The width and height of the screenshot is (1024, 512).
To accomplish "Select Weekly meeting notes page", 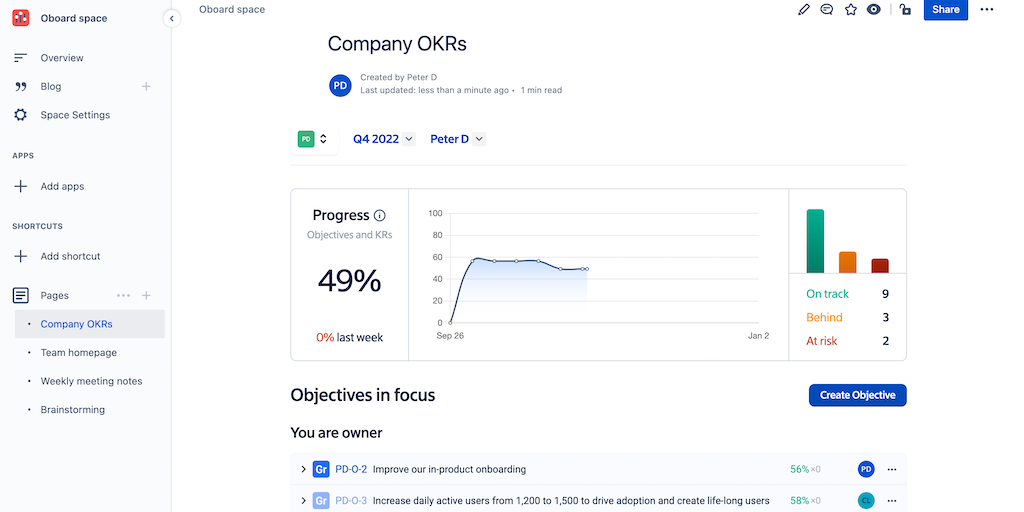I will 91,381.
